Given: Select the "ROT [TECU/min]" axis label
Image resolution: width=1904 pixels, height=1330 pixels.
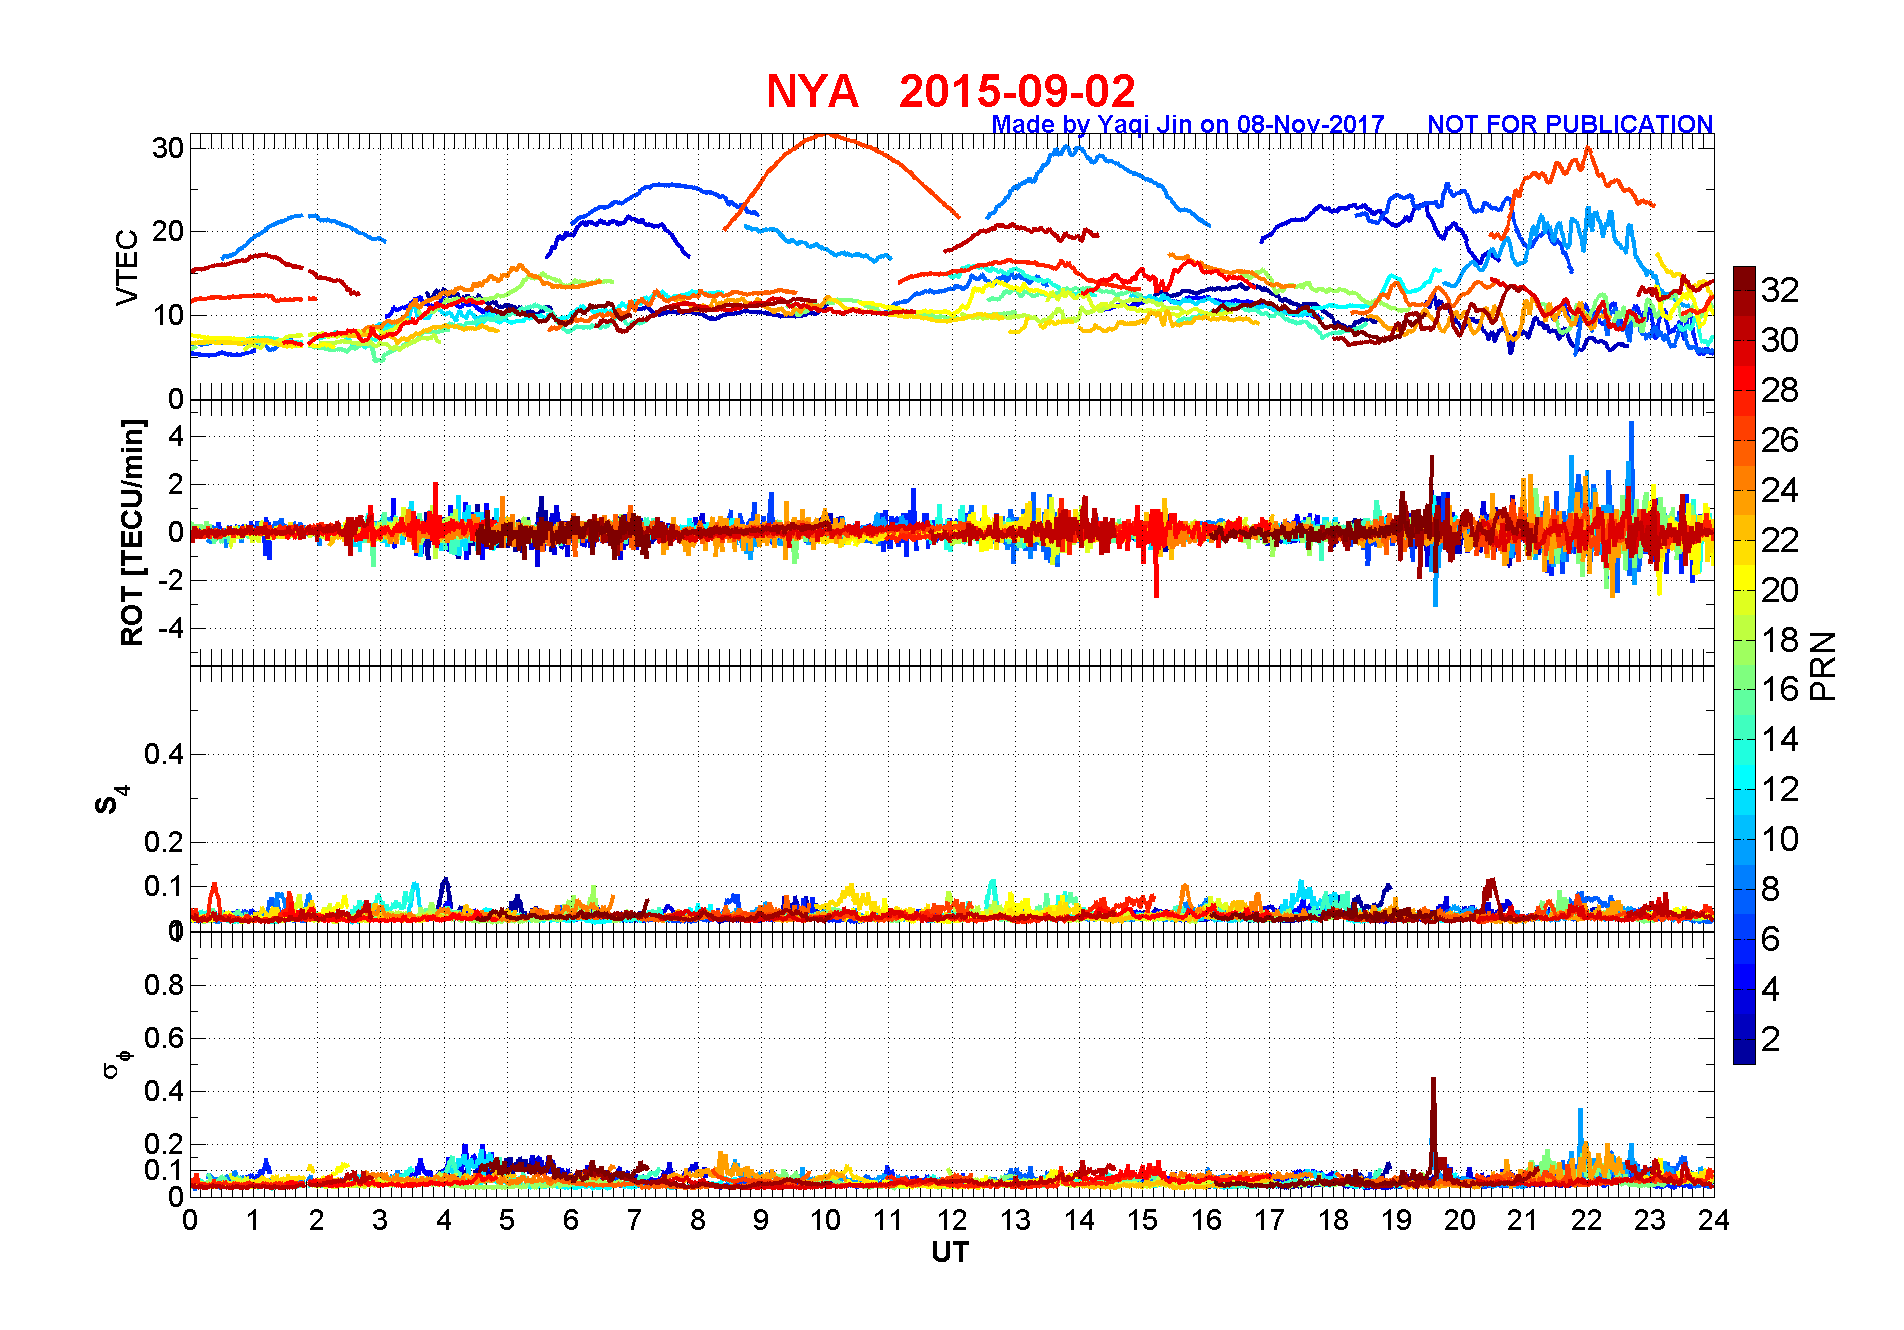Looking at the screenshot, I should tap(132, 532).
